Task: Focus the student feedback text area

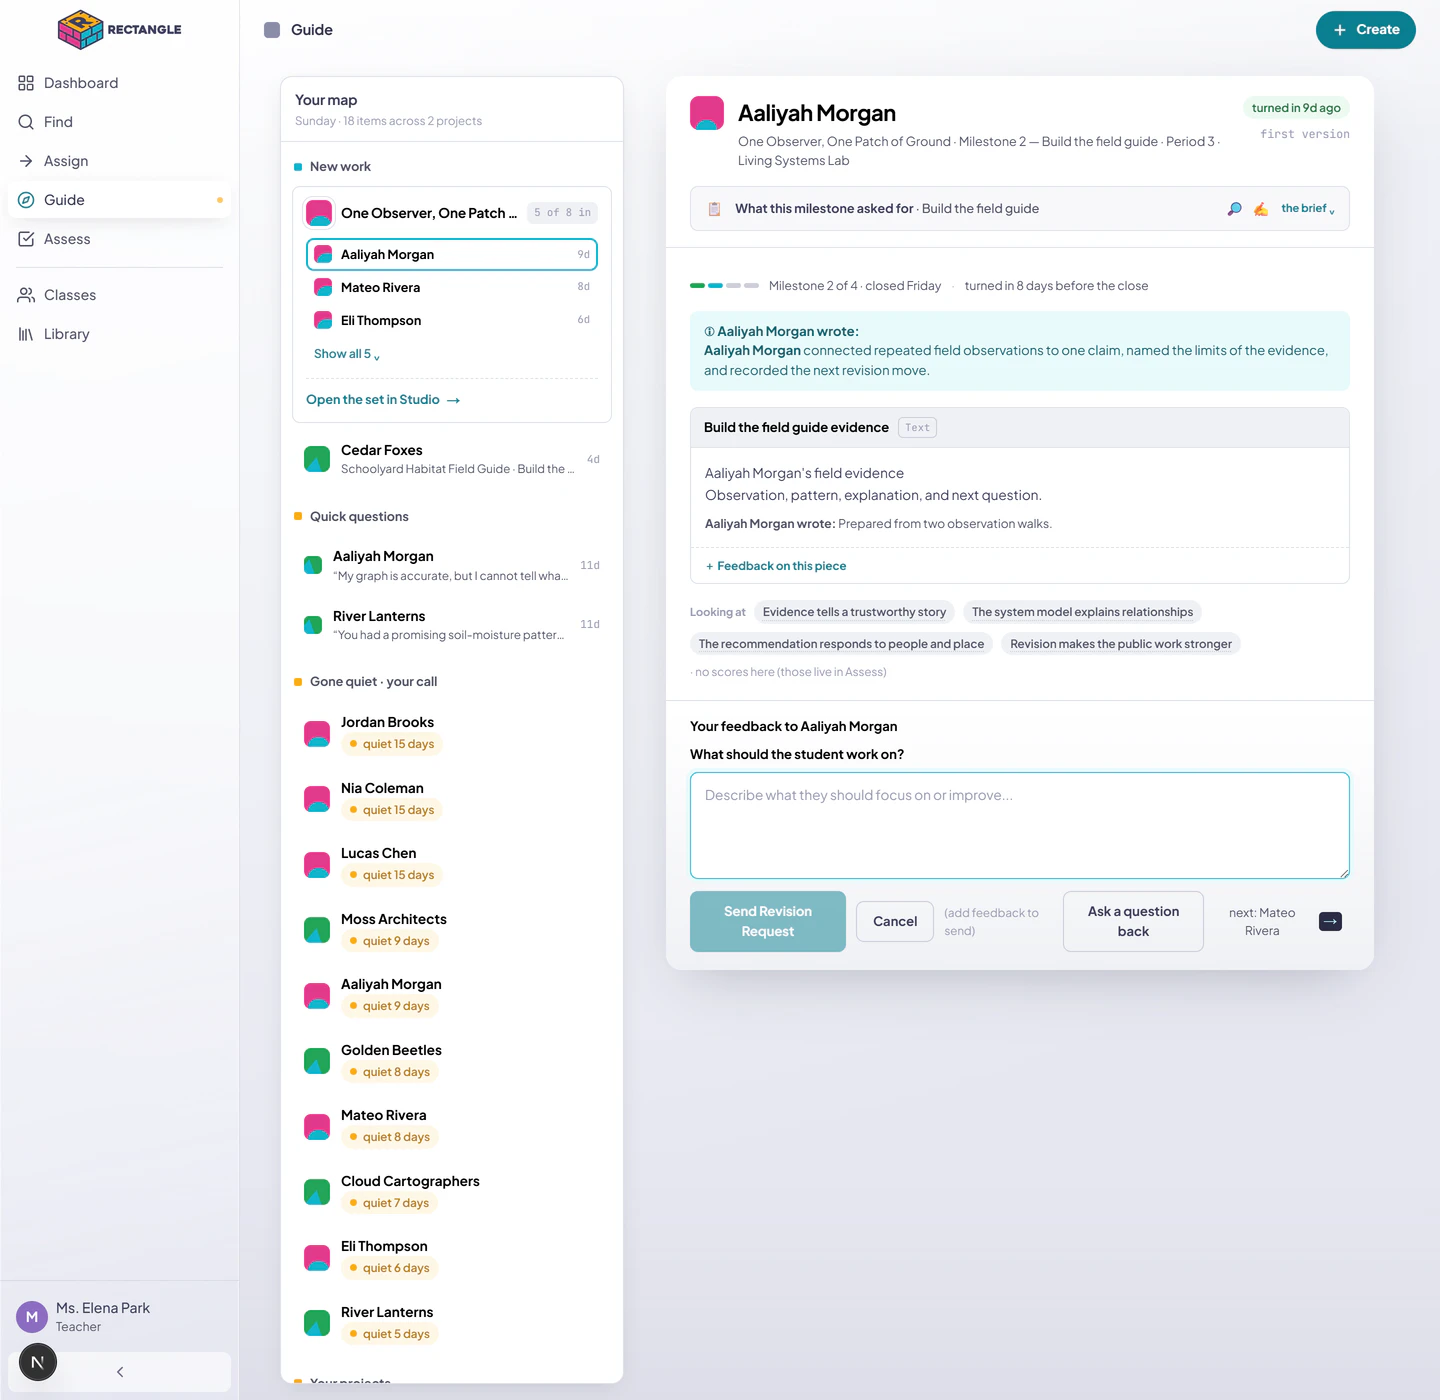Action: [1020, 825]
